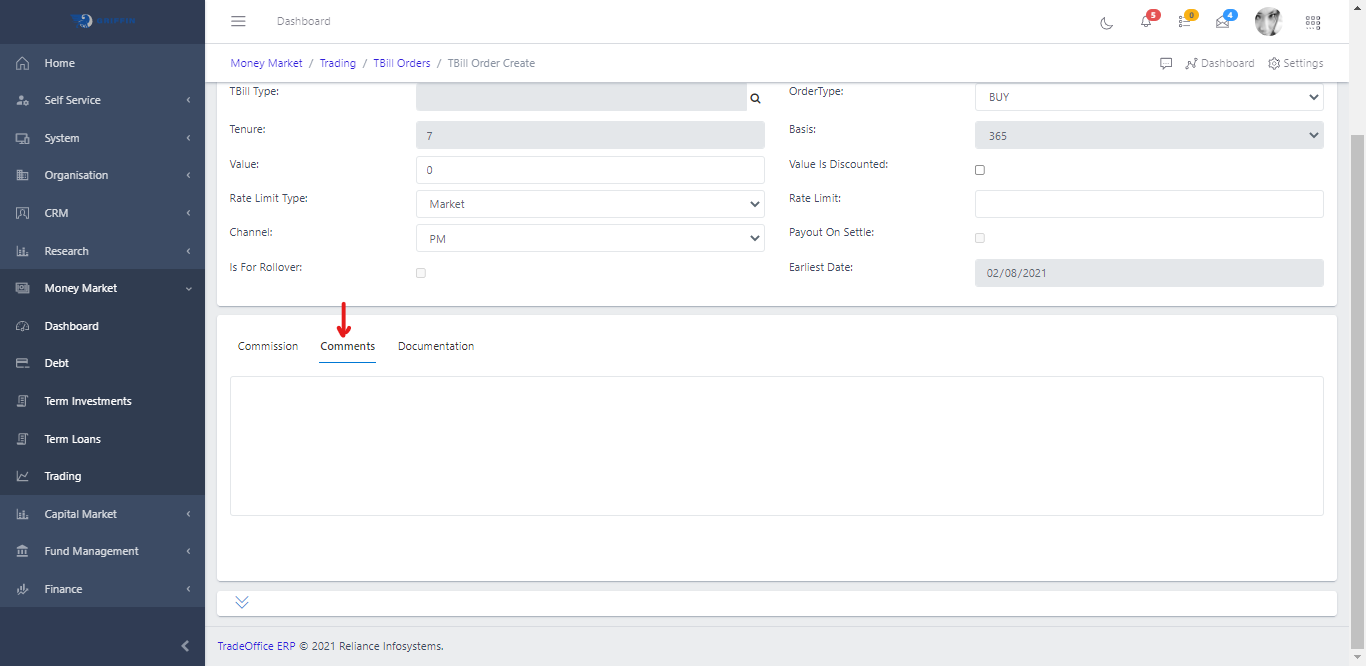Image resolution: width=1366 pixels, height=666 pixels.
Task: Toggle the Payout On Settle checkbox
Action: [980, 238]
